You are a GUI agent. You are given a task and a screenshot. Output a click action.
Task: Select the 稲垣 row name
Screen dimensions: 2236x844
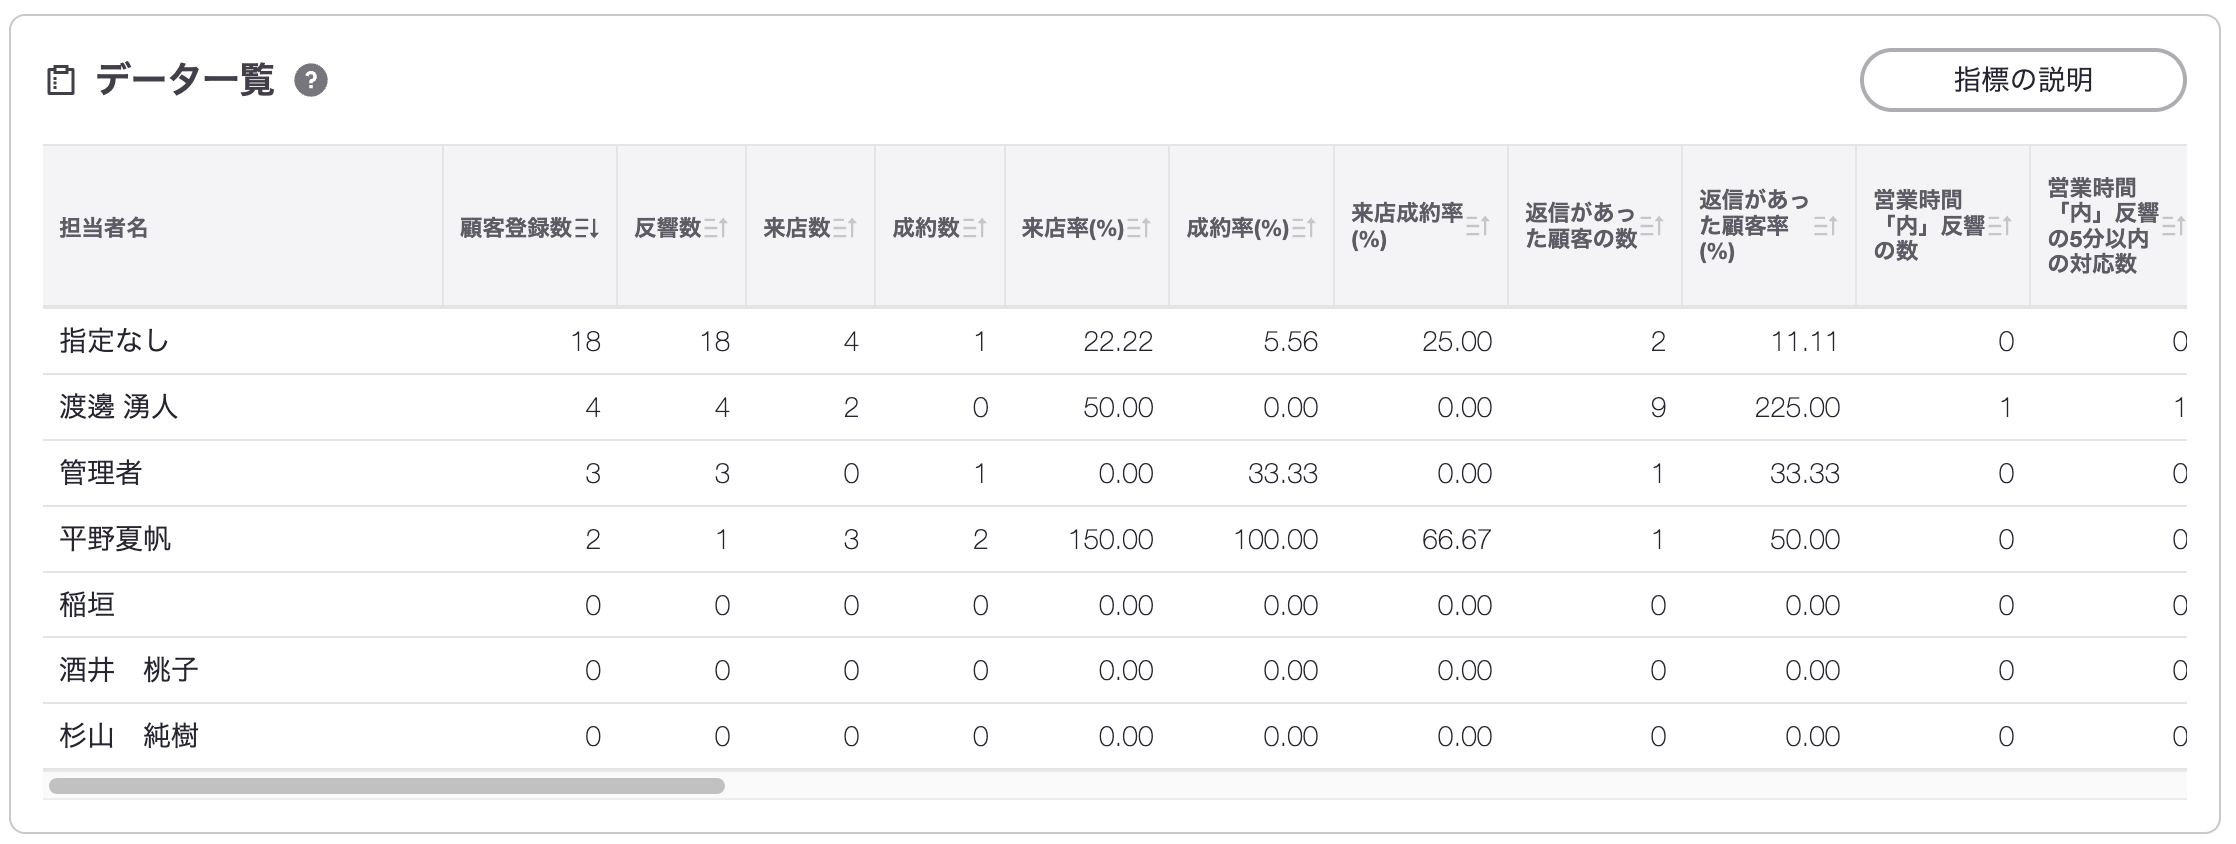(x=87, y=605)
